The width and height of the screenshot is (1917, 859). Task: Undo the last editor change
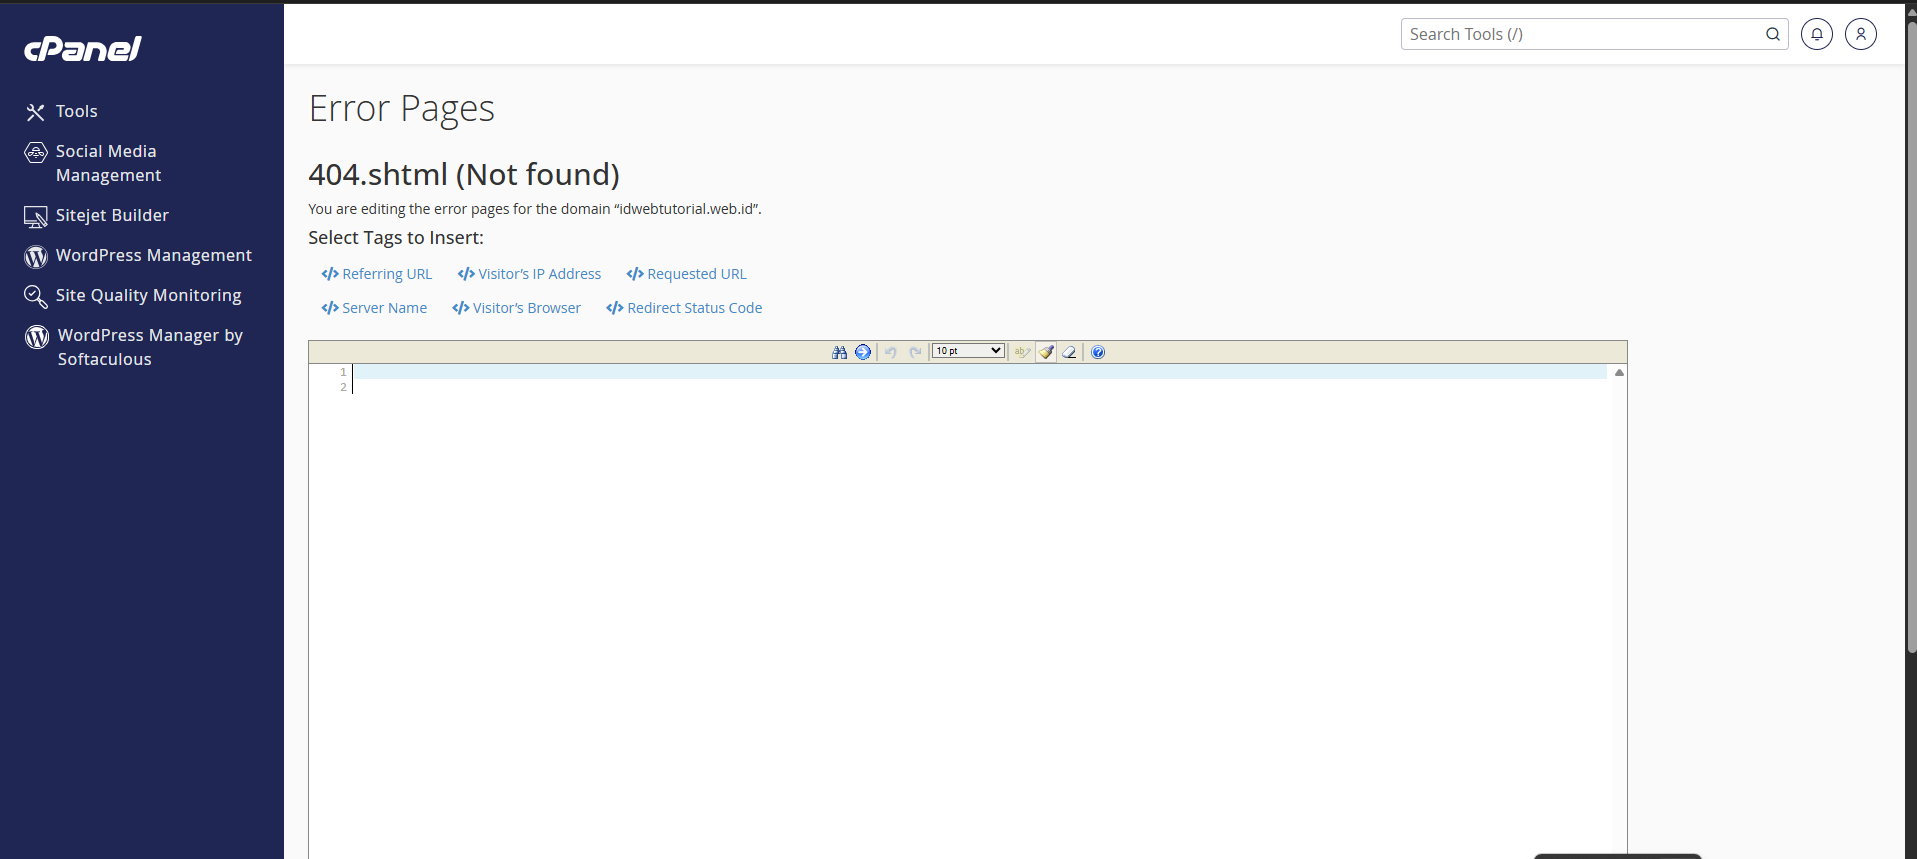point(890,352)
